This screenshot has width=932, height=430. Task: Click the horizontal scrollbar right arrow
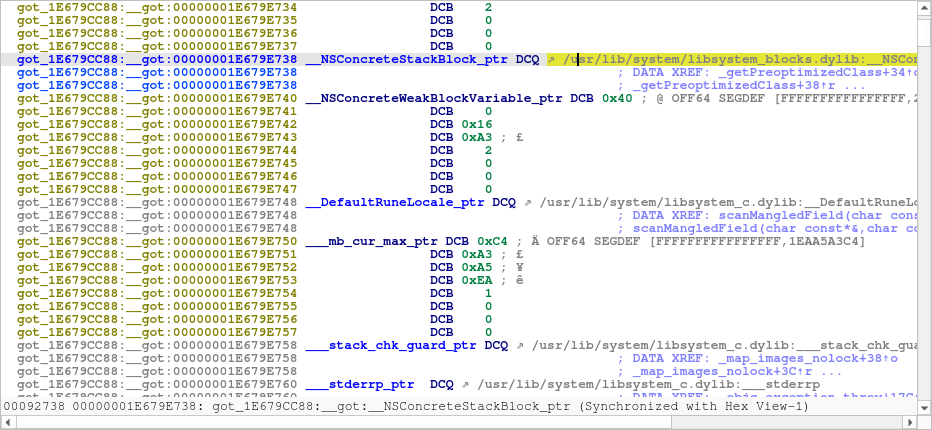(x=909, y=422)
